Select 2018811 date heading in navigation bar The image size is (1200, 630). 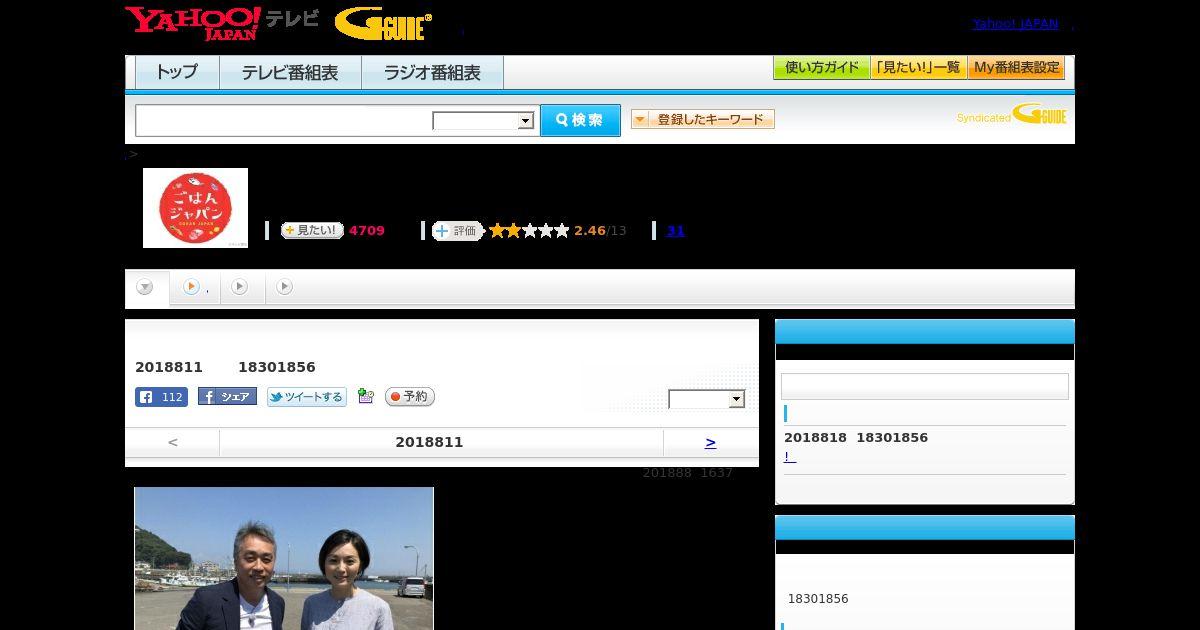(429, 442)
